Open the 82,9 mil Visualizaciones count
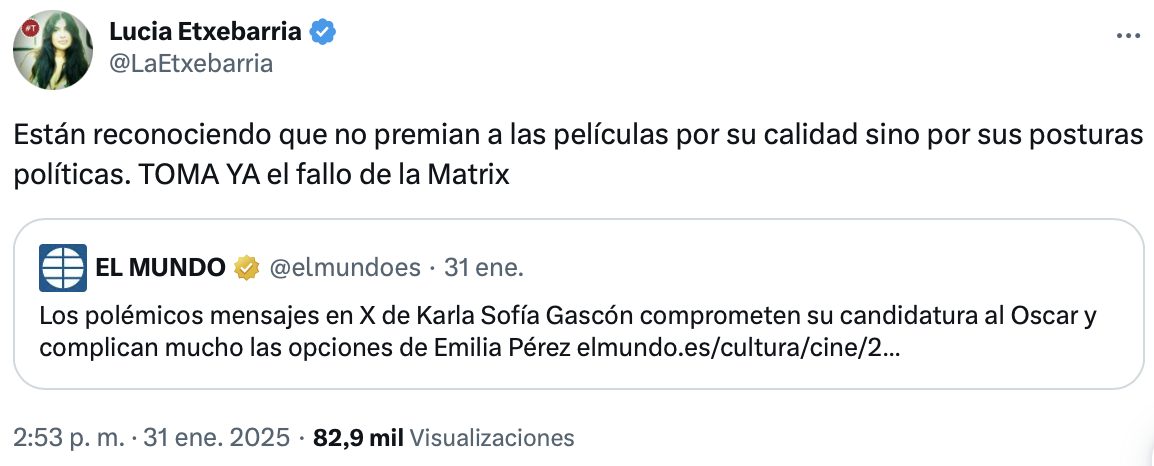 [357, 438]
